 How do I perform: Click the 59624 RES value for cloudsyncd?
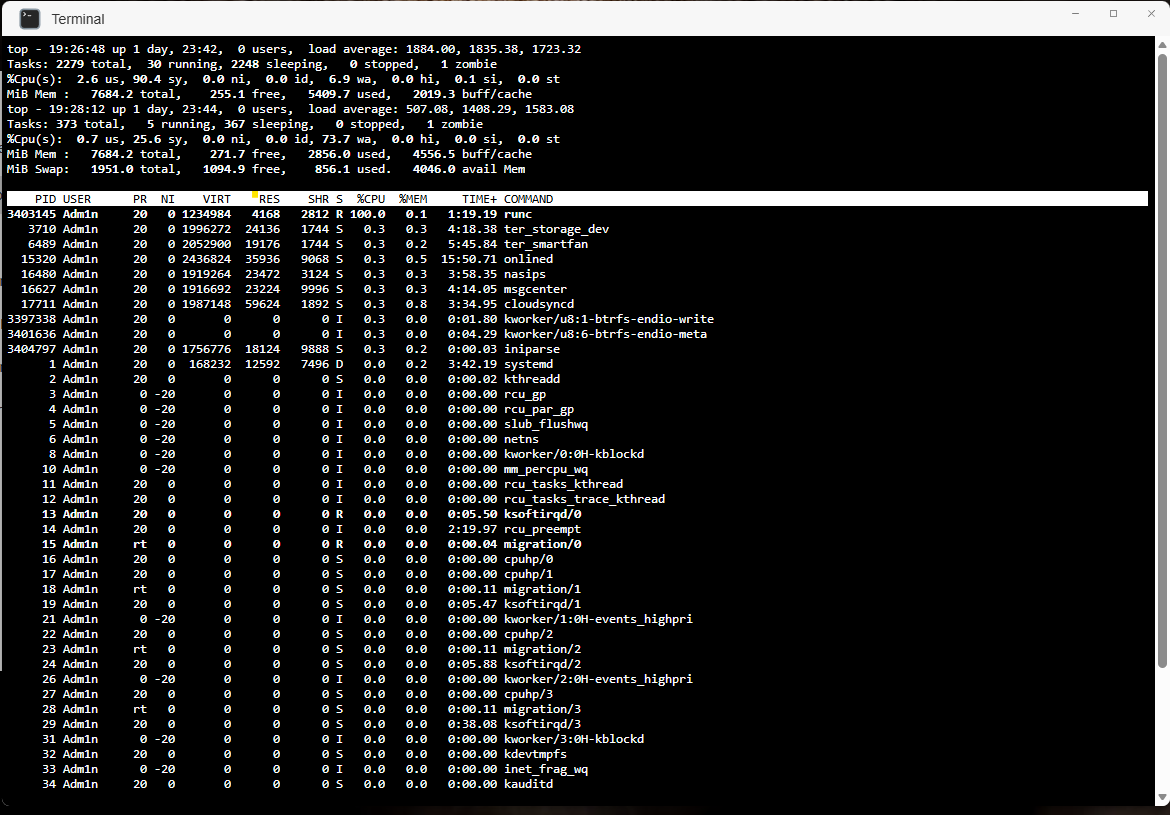click(263, 304)
